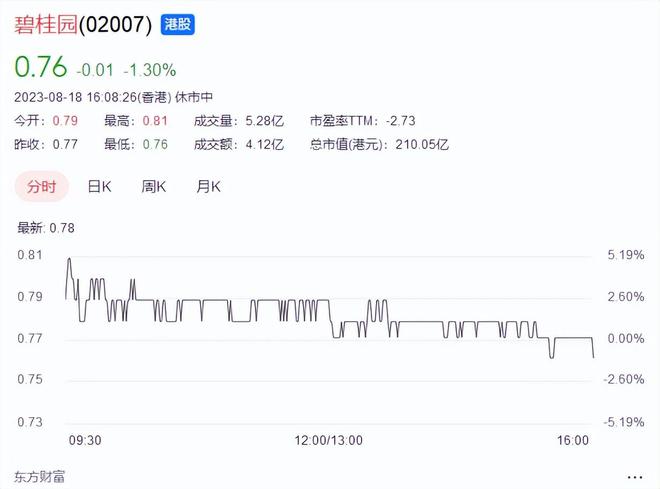Click the 16:00 time axis label
Image resolution: width=660 pixels, height=489 pixels.
573,441
